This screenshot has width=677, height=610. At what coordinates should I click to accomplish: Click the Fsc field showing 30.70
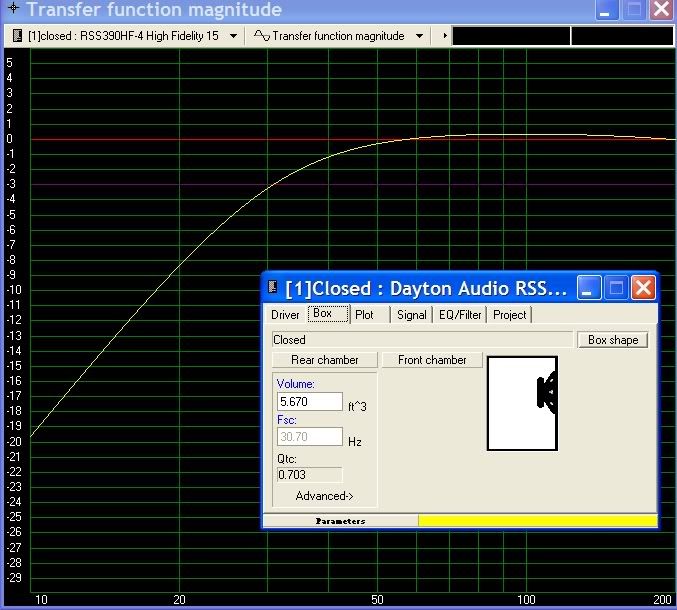310,436
